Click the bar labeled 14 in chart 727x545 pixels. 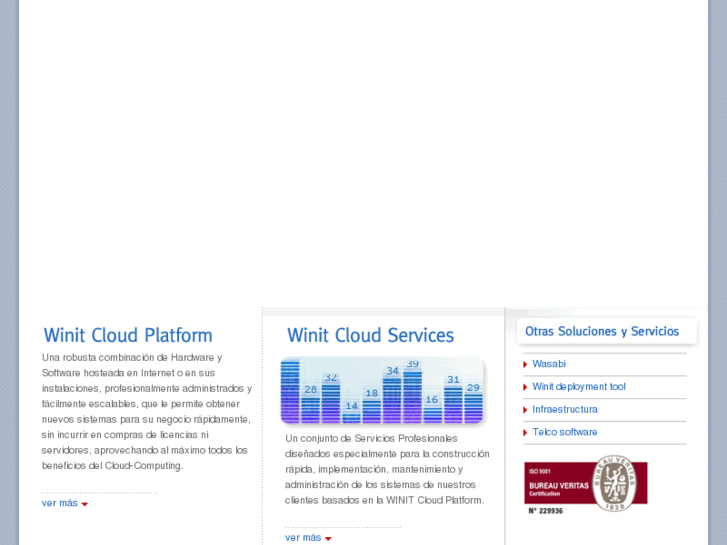click(x=351, y=417)
